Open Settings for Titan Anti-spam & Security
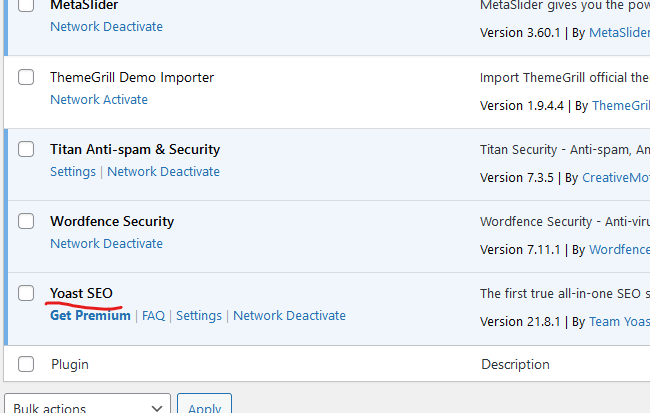 (73, 172)
